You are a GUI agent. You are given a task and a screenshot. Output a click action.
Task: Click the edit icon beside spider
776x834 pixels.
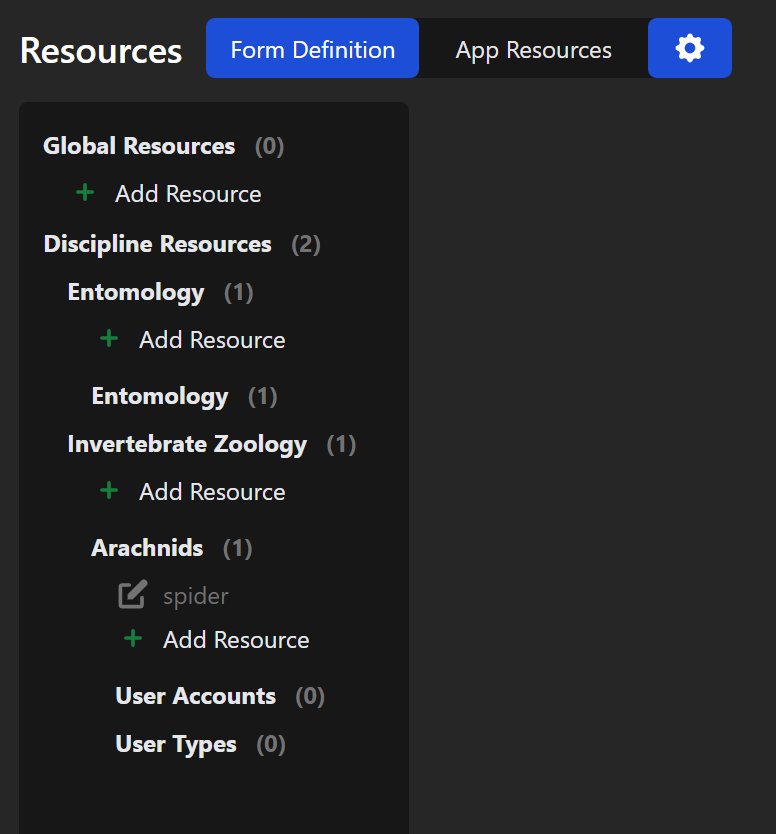[132, 595]
